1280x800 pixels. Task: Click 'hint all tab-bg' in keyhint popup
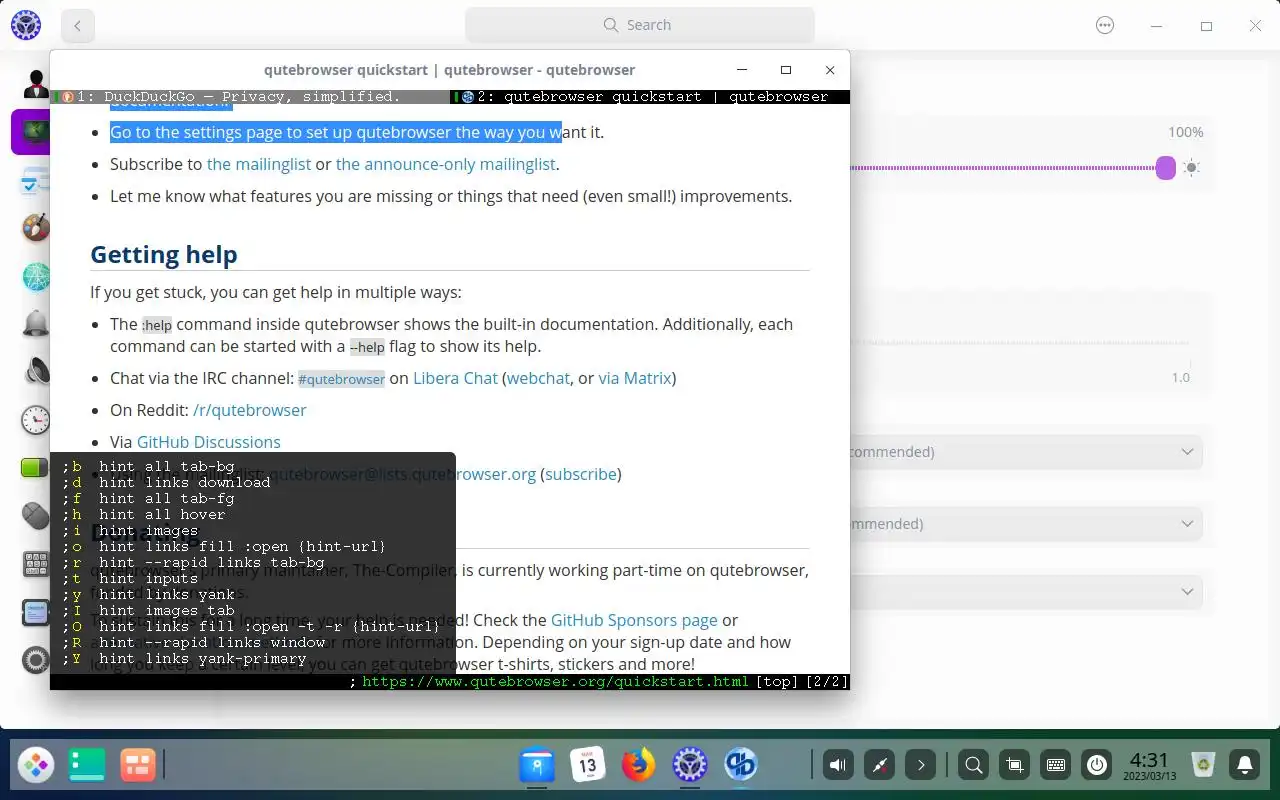pyautogui.click(x=166, y=466)
